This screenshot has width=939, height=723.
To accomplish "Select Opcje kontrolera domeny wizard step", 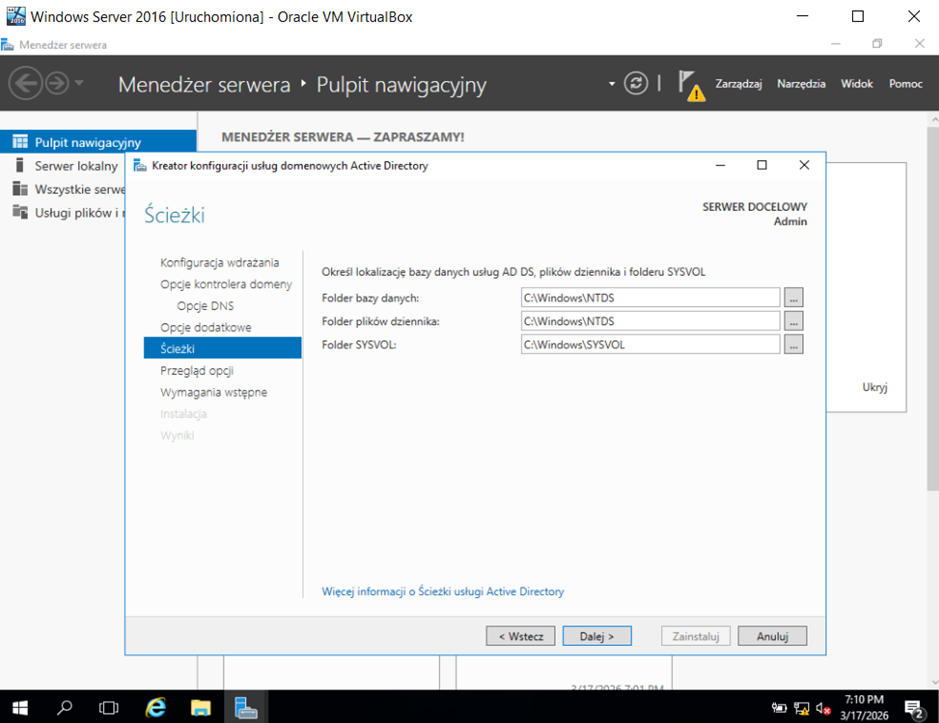I will [x=226, y=284].
